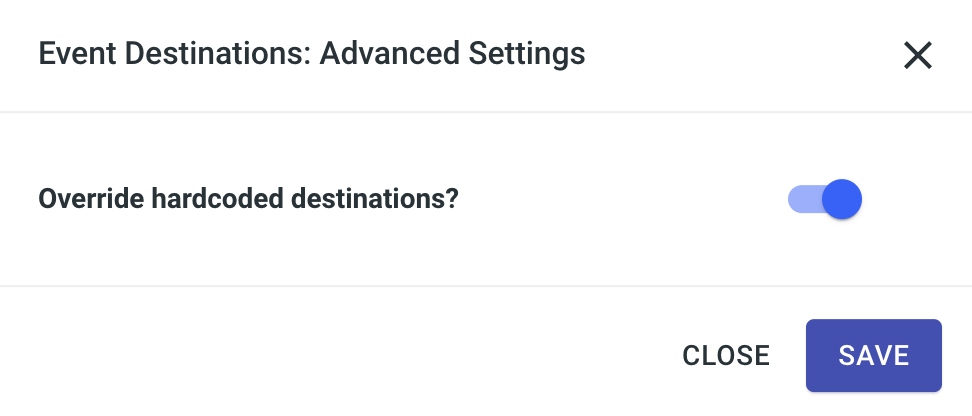Image resolution: width=972 pixels, height=416 pixels.
Task: Confirm settings by clicking SAVE
Action: (873, 355)
